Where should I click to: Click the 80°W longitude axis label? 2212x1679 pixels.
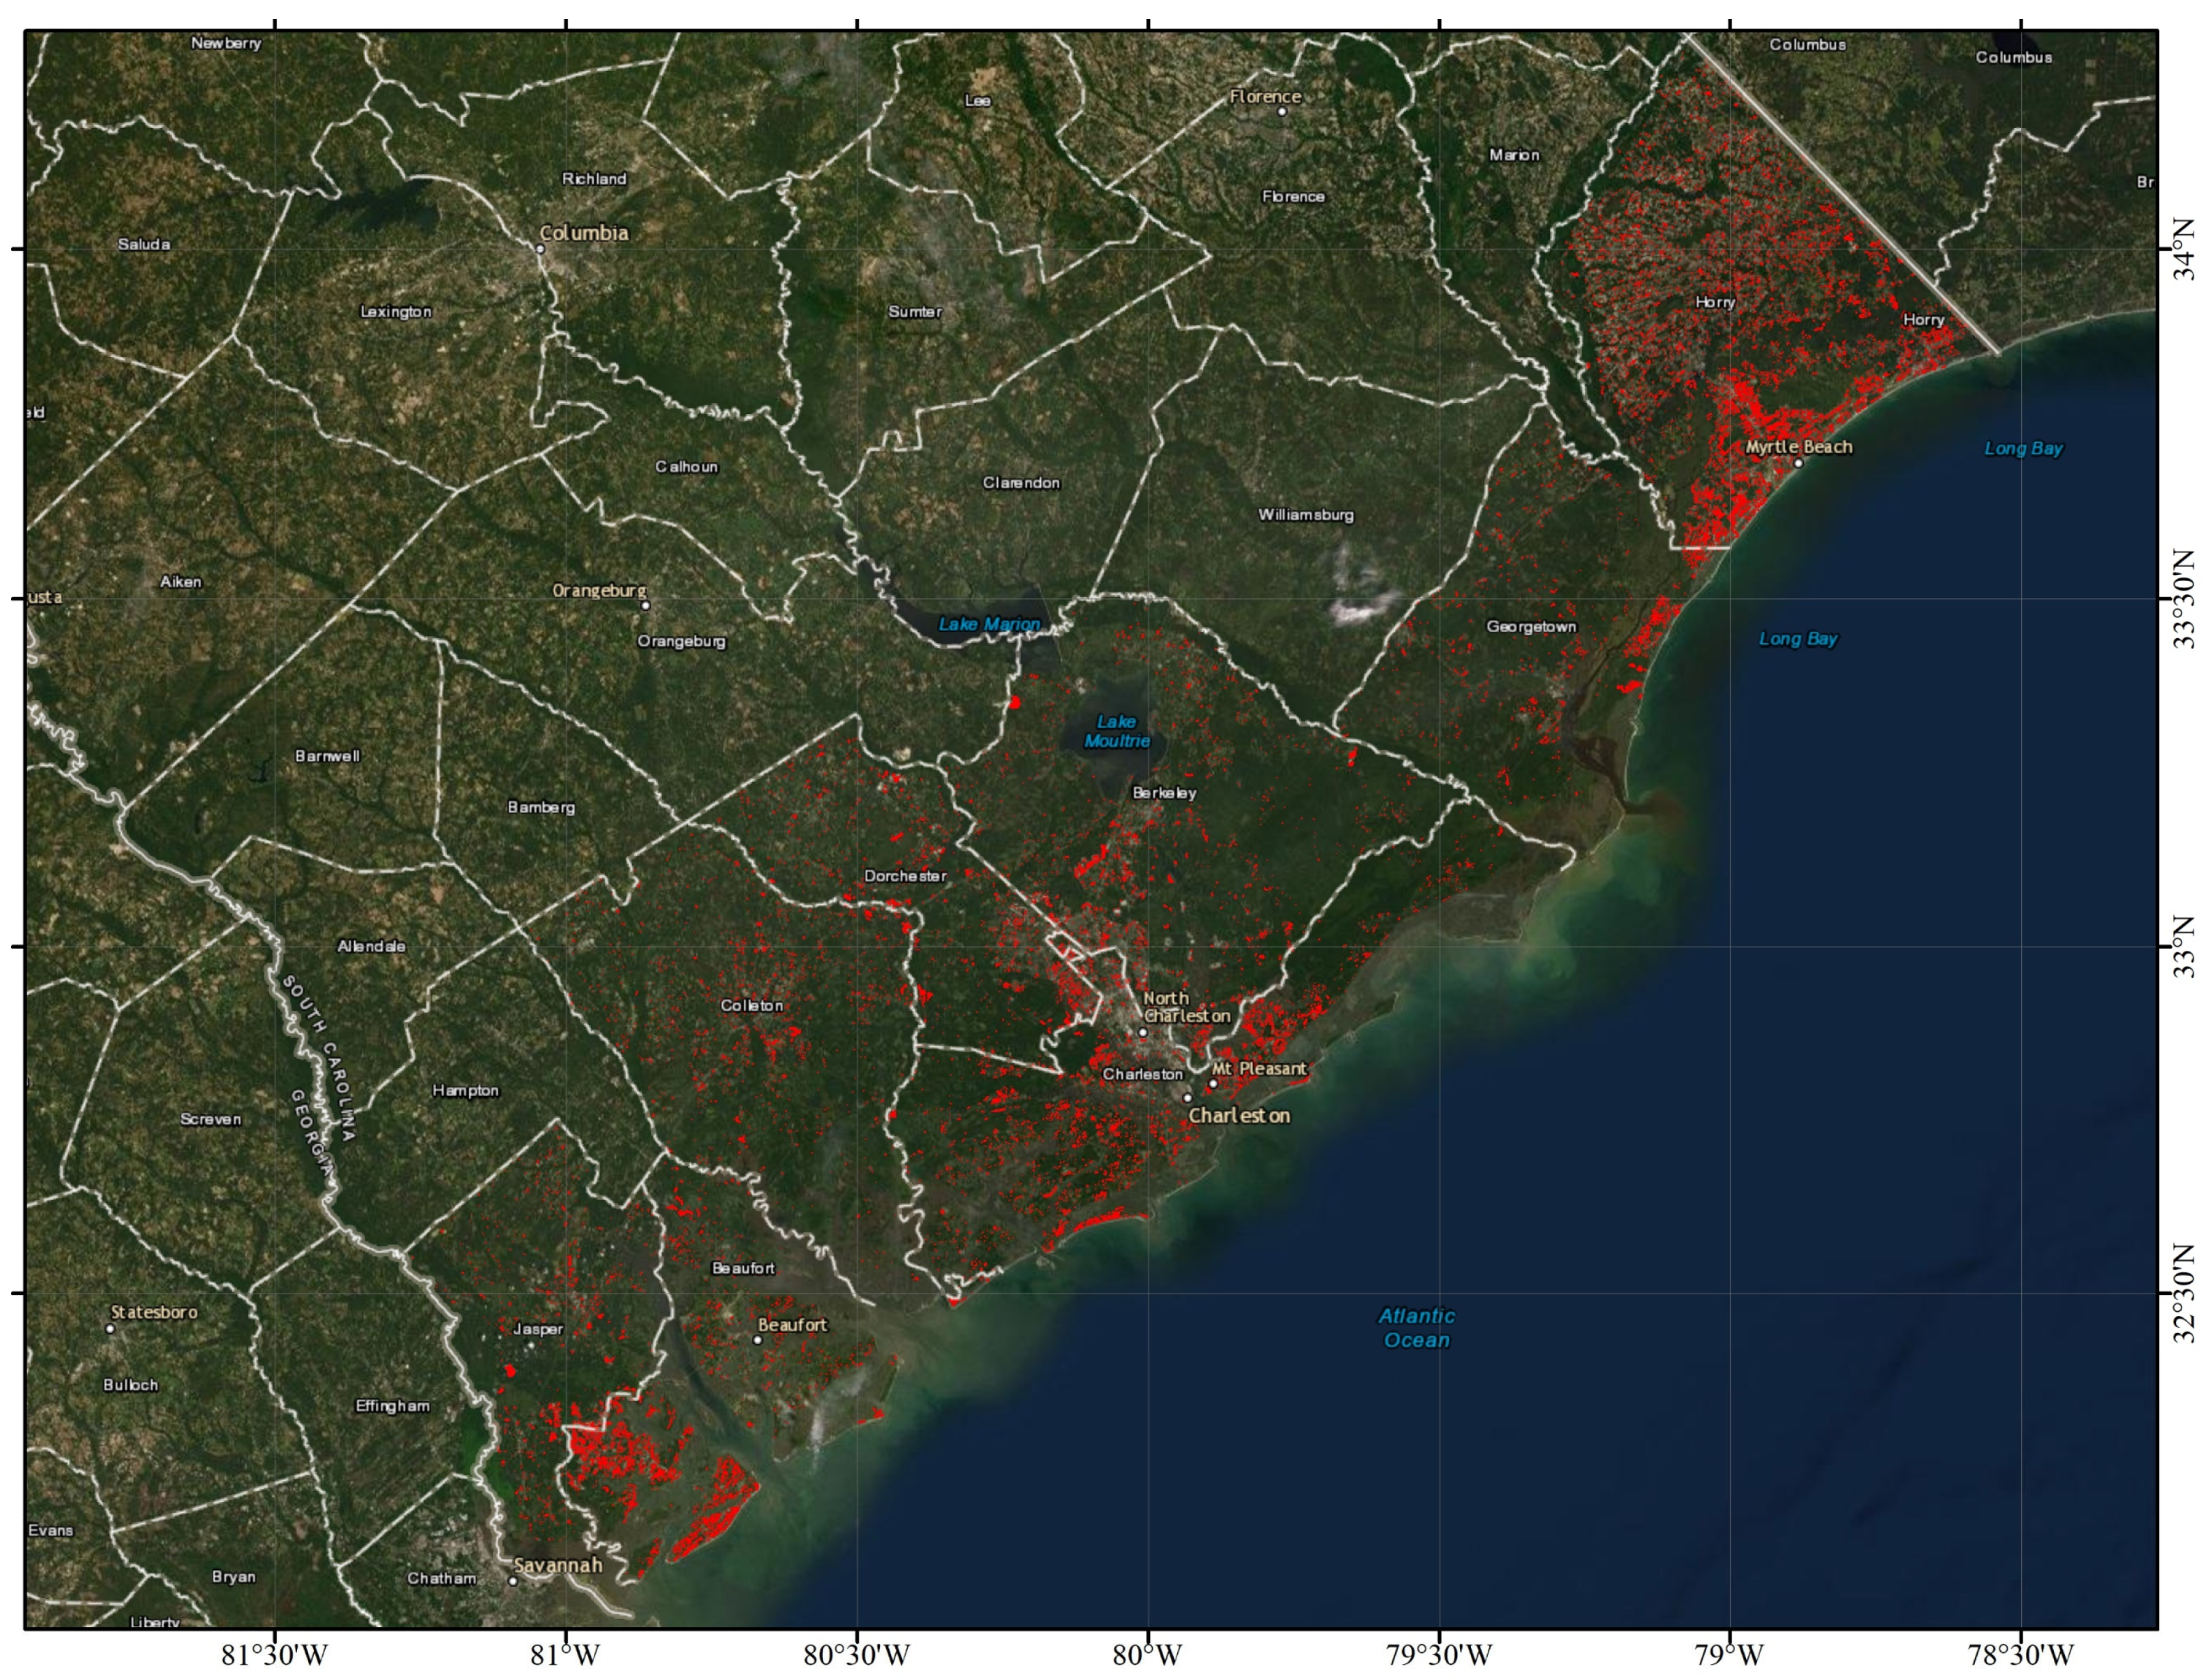coord(1147,1655)
